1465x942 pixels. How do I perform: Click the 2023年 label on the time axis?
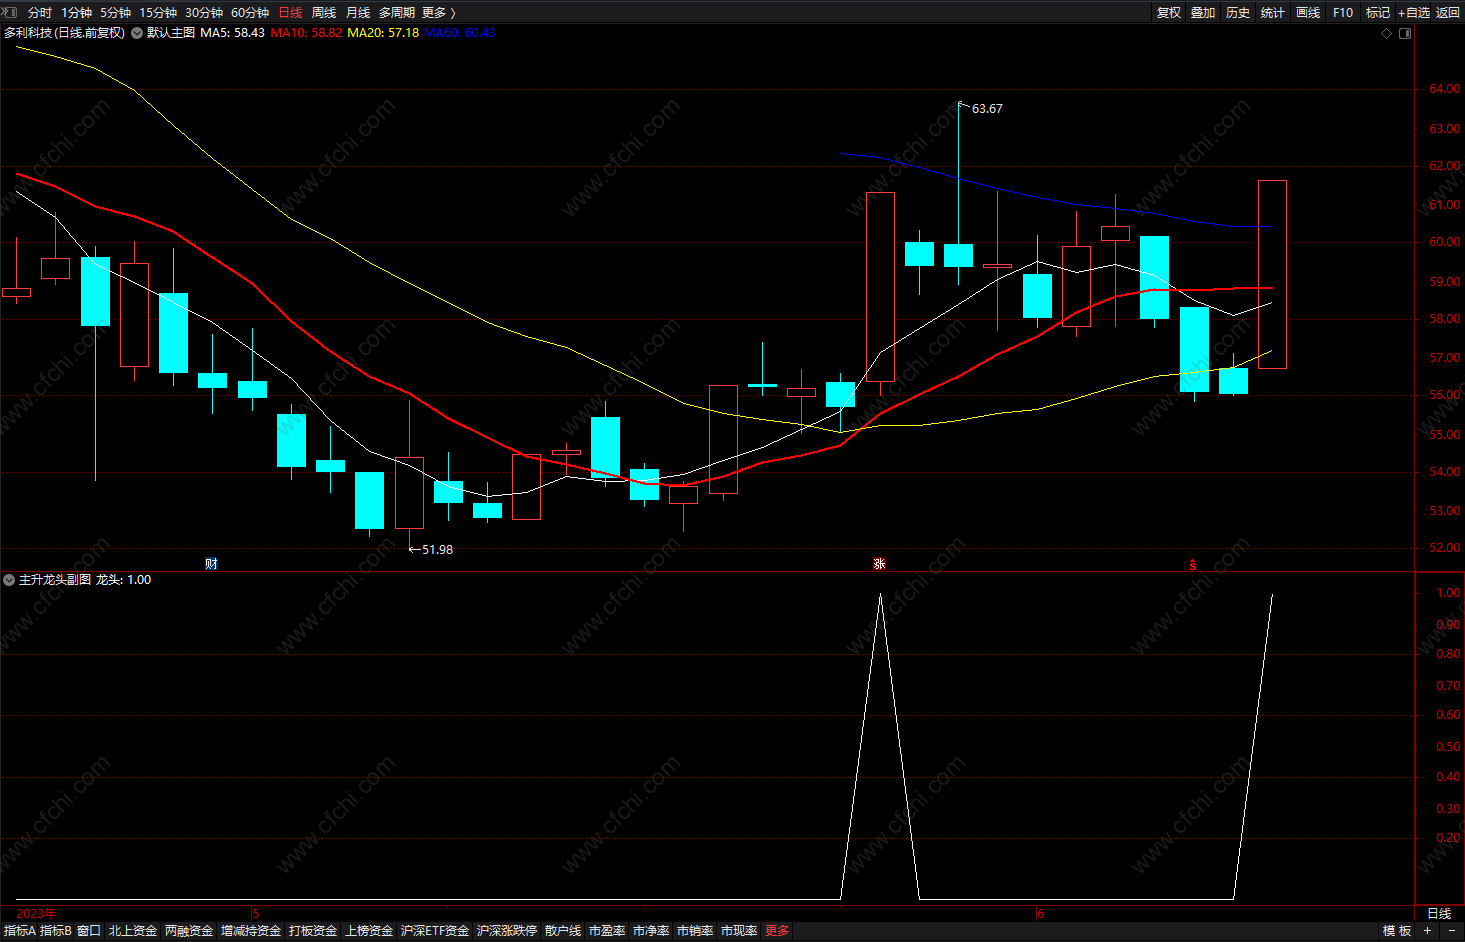[x=37, y=914]
